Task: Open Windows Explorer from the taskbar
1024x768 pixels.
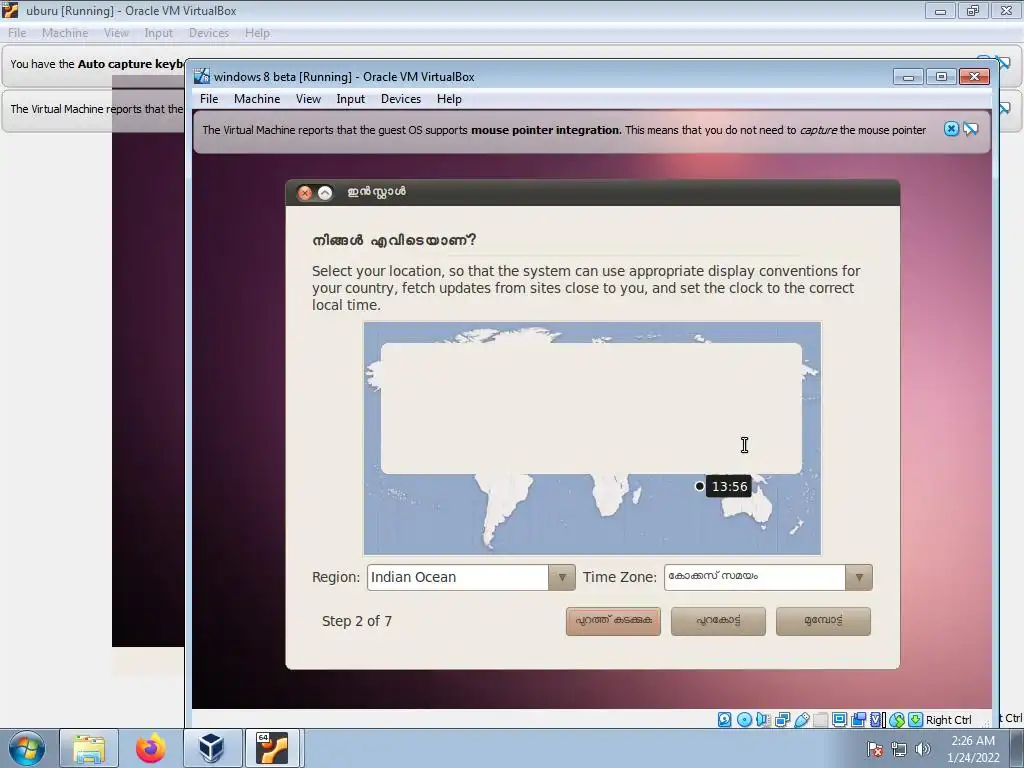Action: [x=89, y=748]
